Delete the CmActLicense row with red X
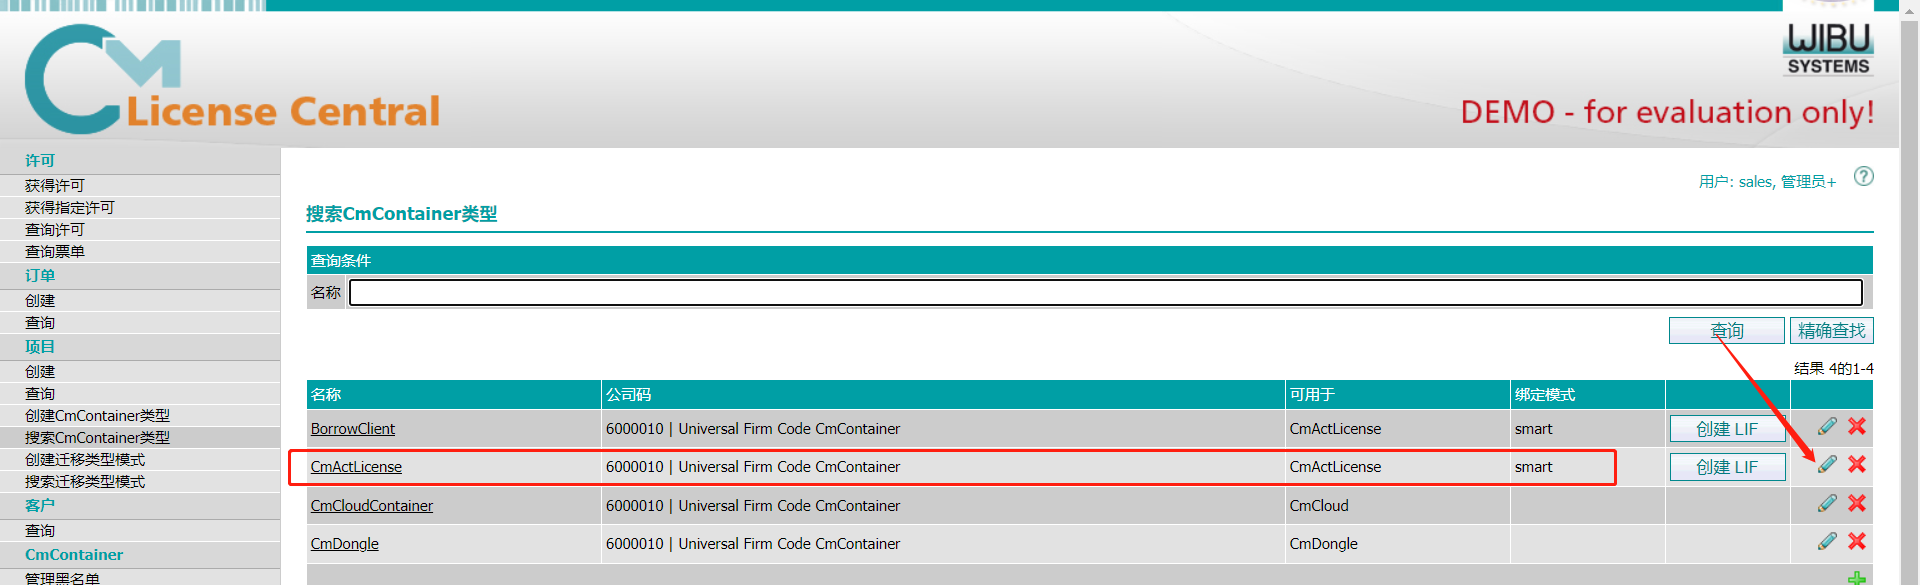 pos(1857,465)
